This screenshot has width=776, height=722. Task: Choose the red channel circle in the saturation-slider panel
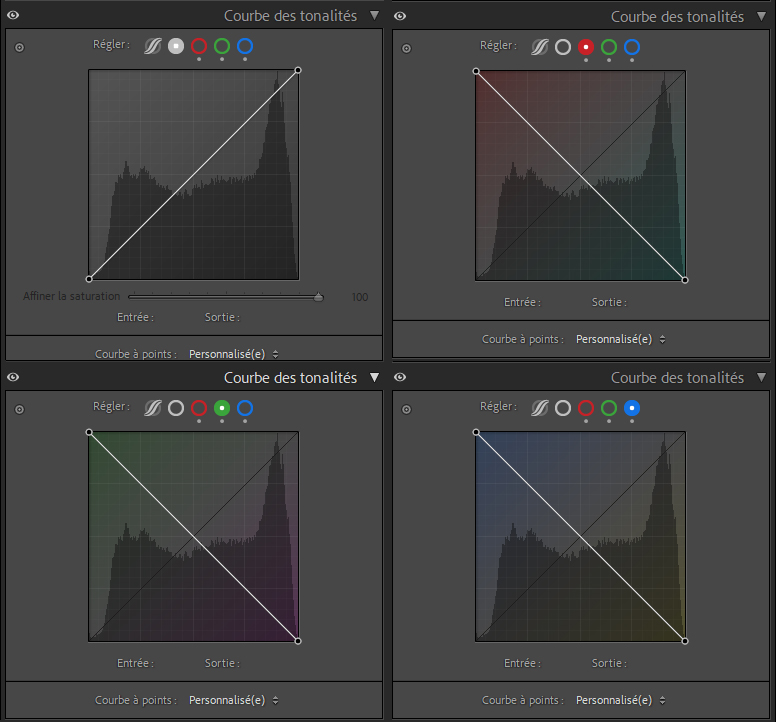pyautogui.click(x=199, y=46)
